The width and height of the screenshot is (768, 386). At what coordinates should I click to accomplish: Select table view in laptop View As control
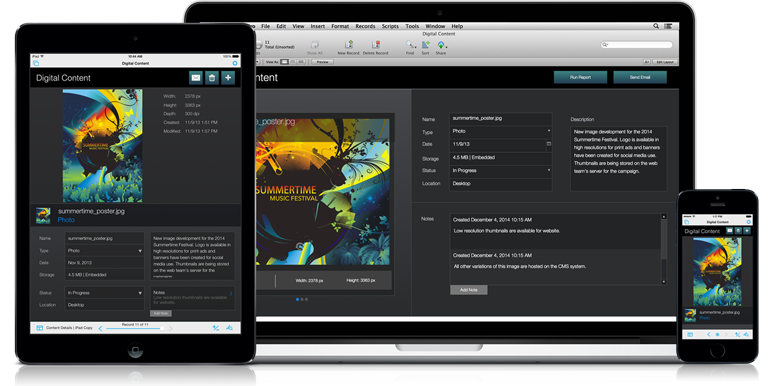(x=301, y=62)
